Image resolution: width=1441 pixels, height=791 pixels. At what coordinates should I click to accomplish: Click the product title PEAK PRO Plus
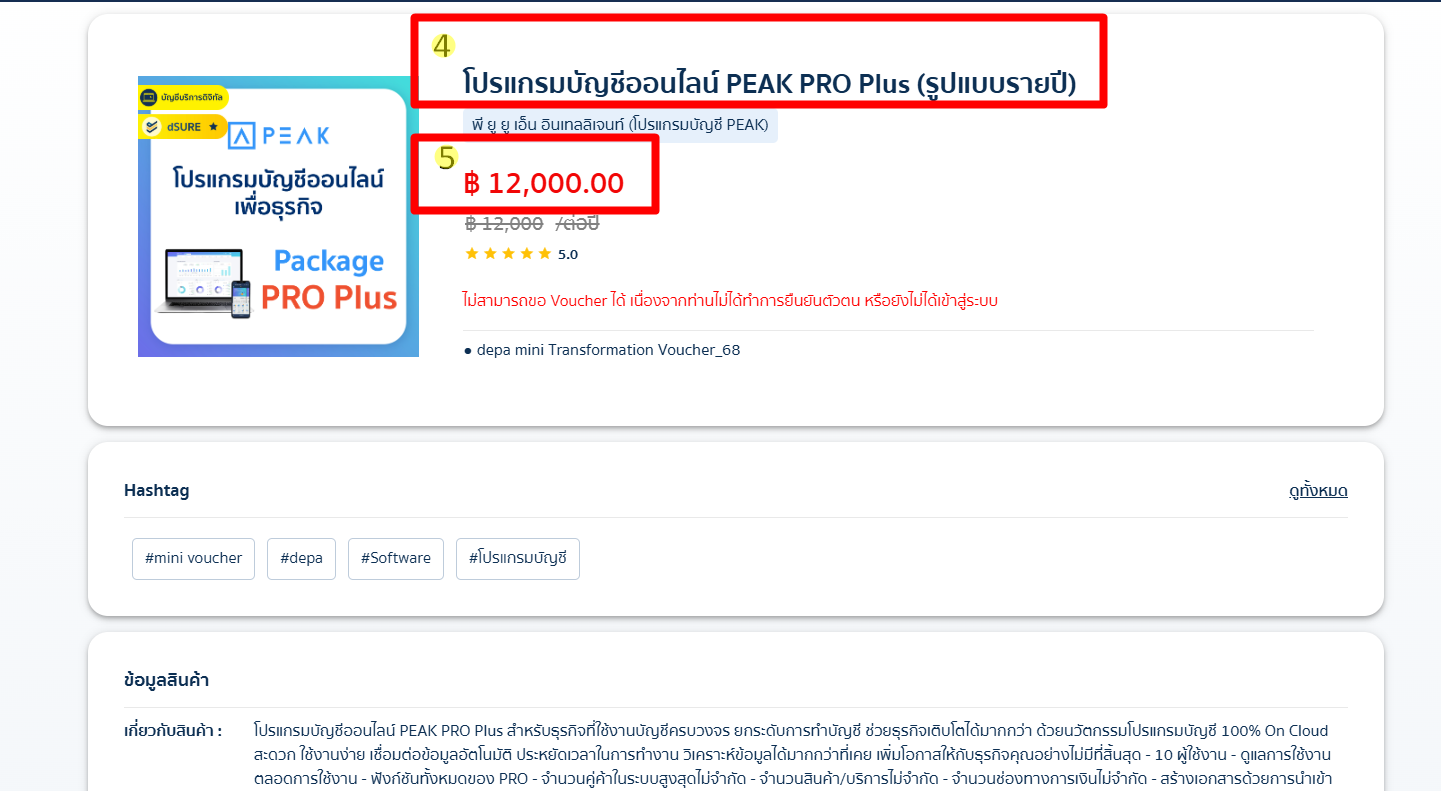[x=769, y=84]
